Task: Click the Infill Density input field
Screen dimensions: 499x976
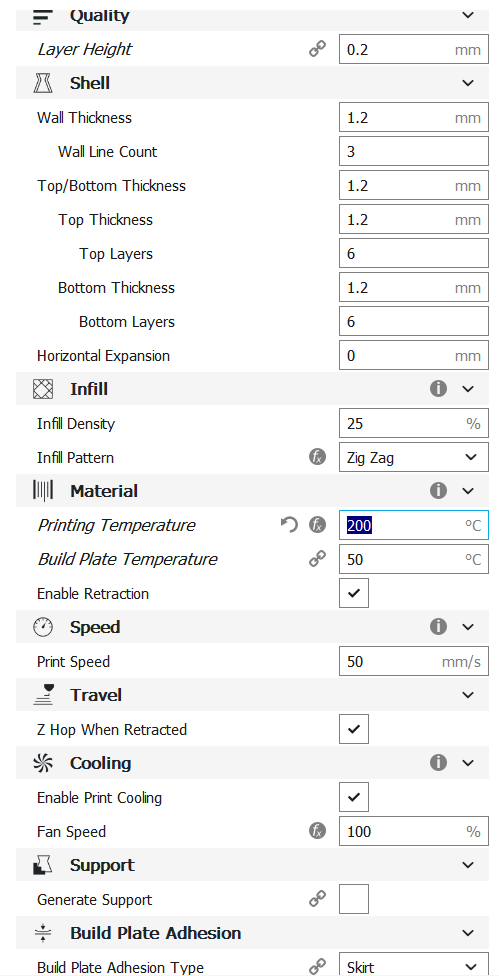Action: (414, 424)
